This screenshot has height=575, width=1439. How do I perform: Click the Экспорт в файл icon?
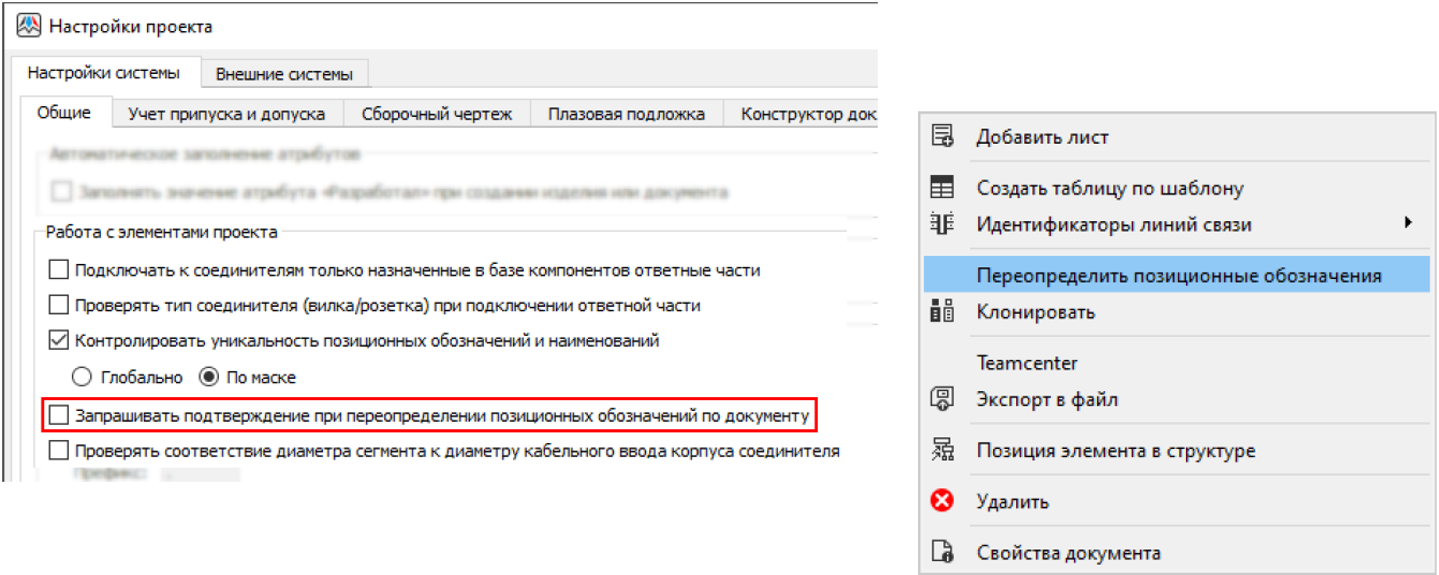(942, 400)
